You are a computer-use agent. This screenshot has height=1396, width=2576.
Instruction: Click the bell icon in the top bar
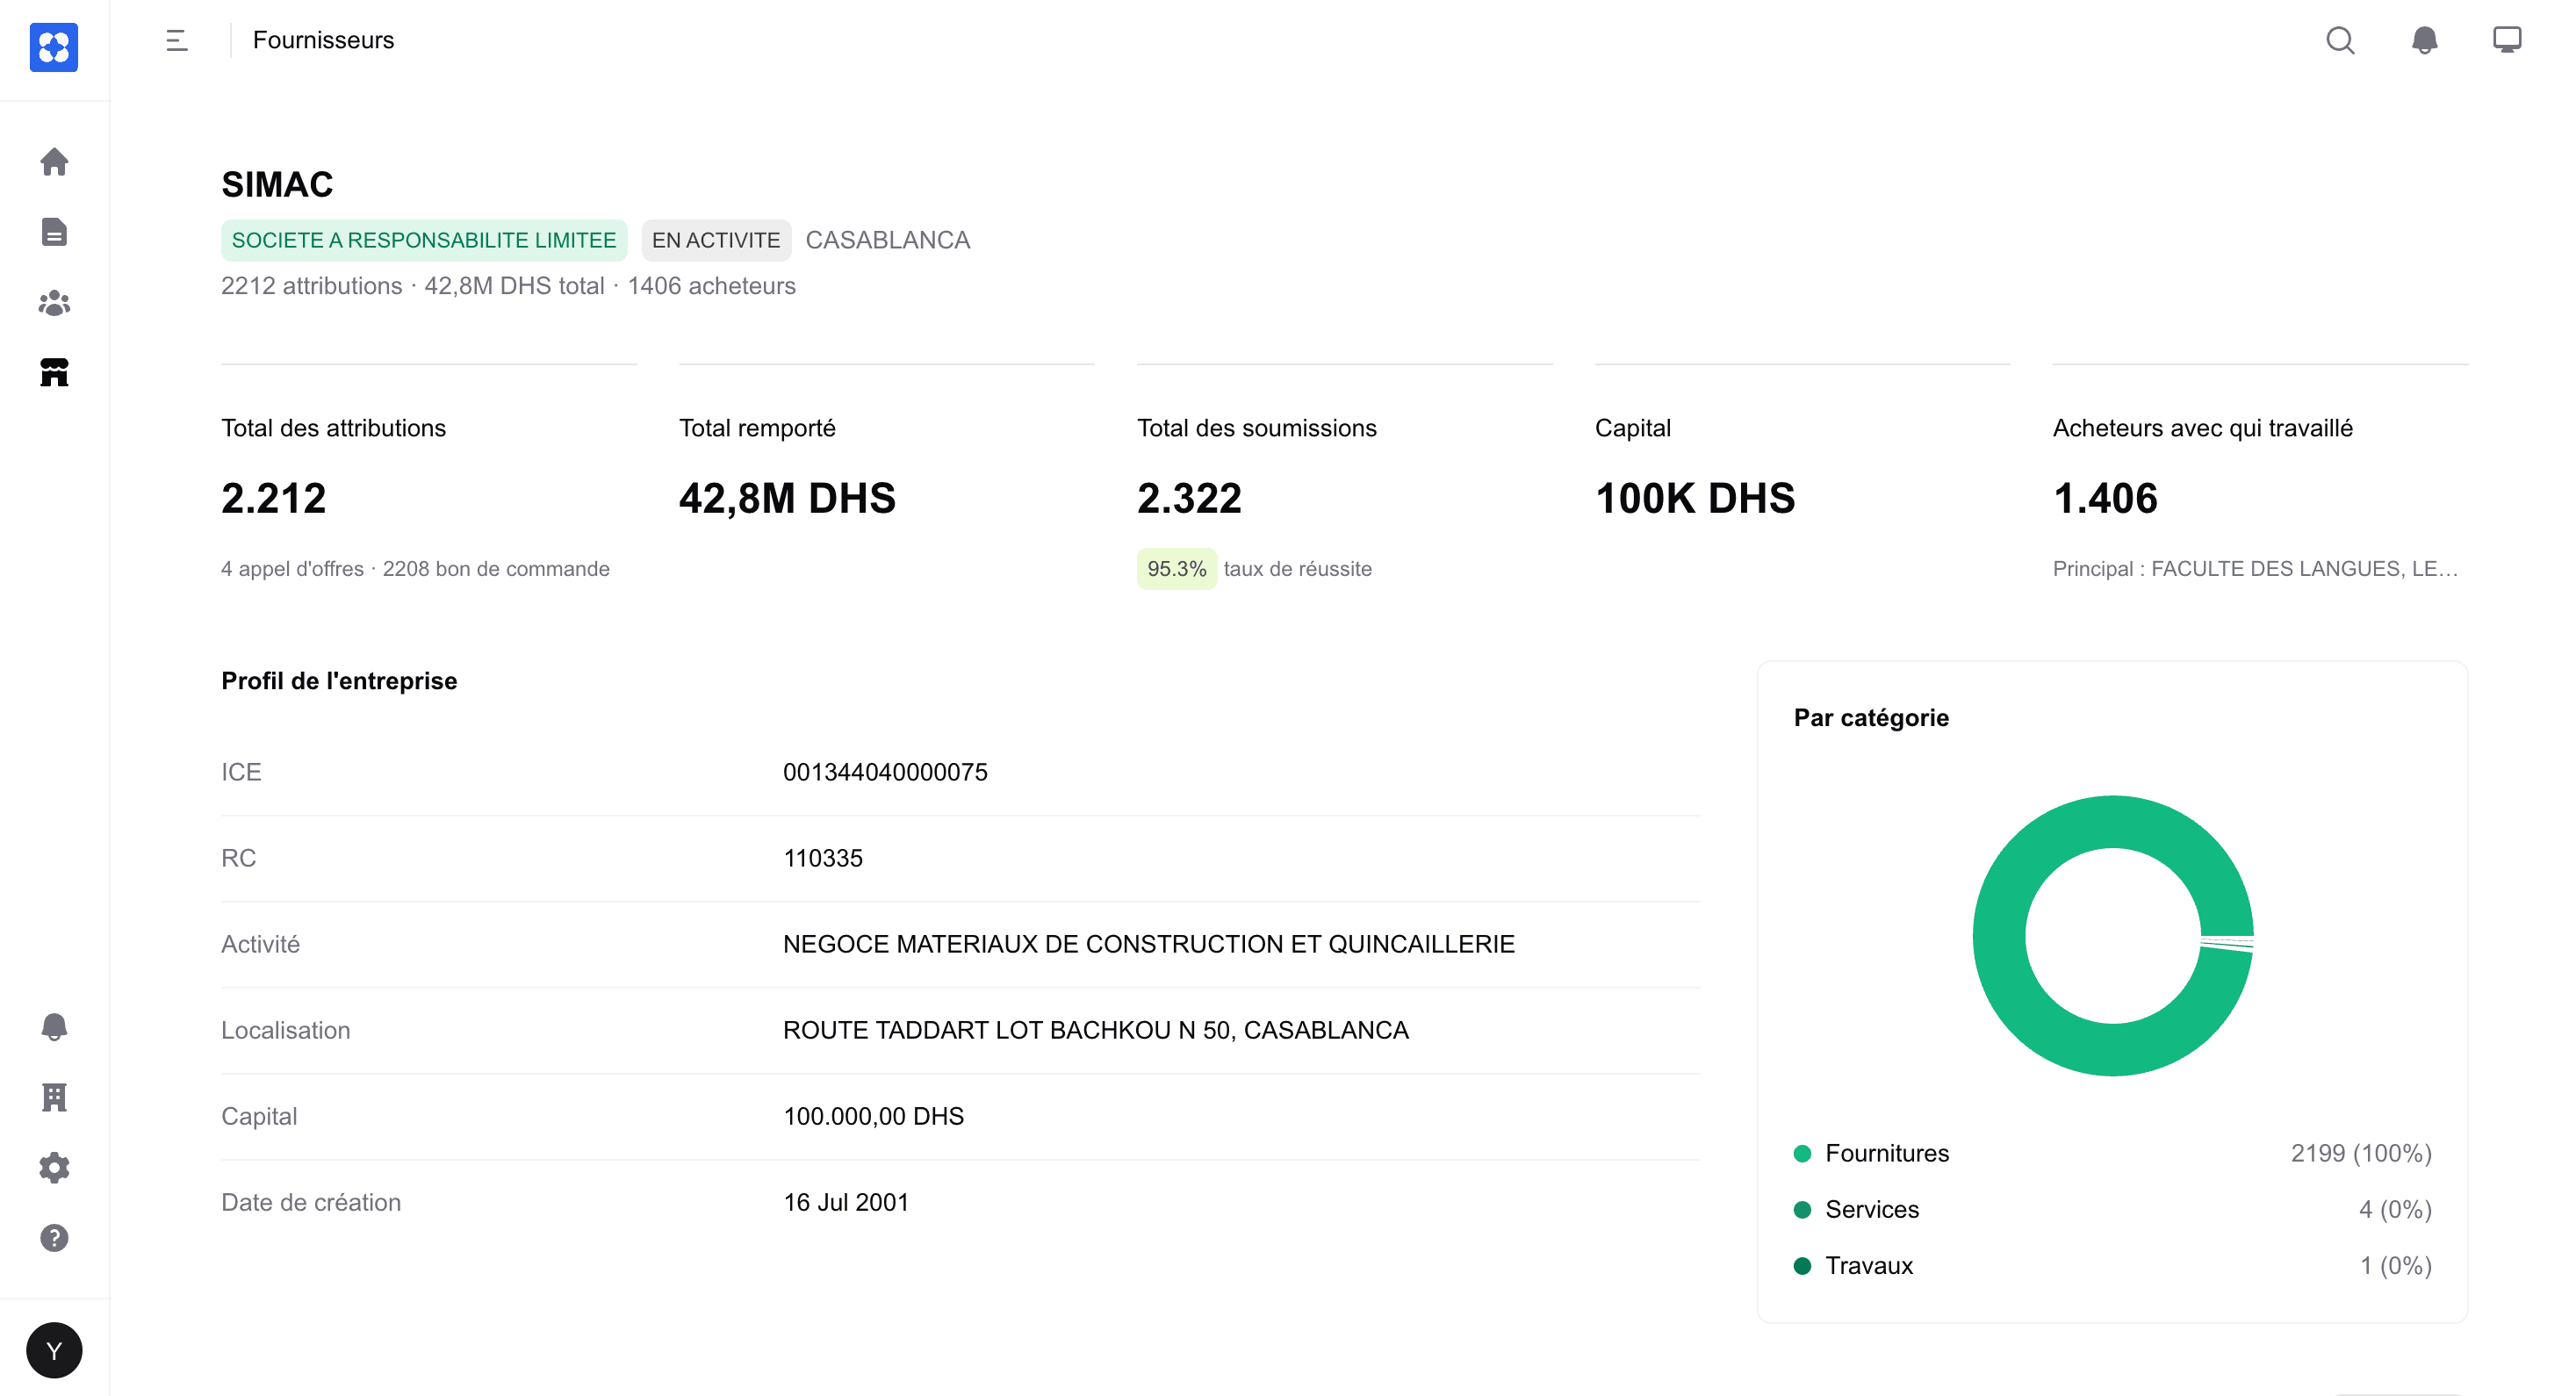click(x=2424, y=40)
